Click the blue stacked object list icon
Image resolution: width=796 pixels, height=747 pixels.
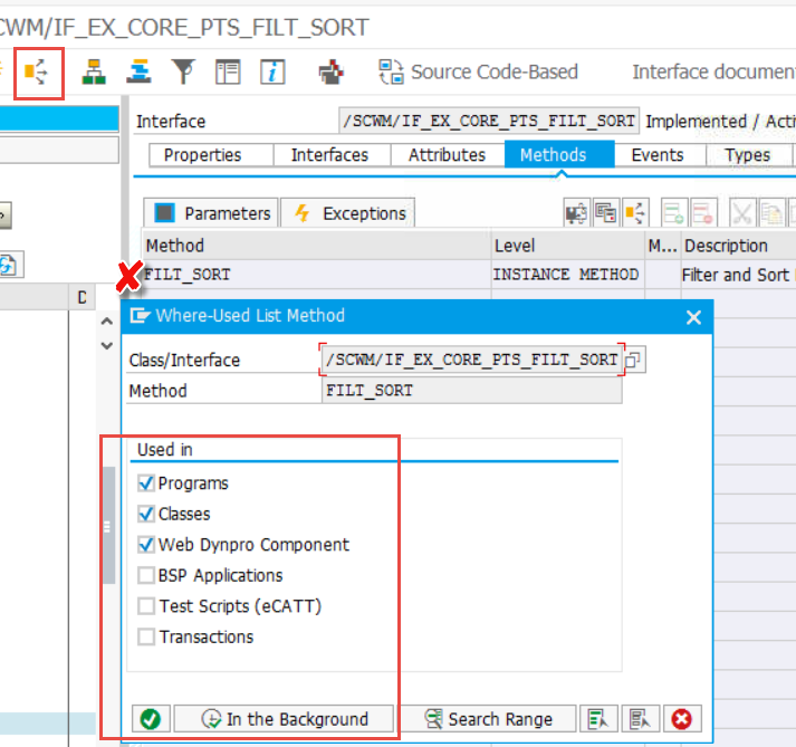[x=139, y=72]
